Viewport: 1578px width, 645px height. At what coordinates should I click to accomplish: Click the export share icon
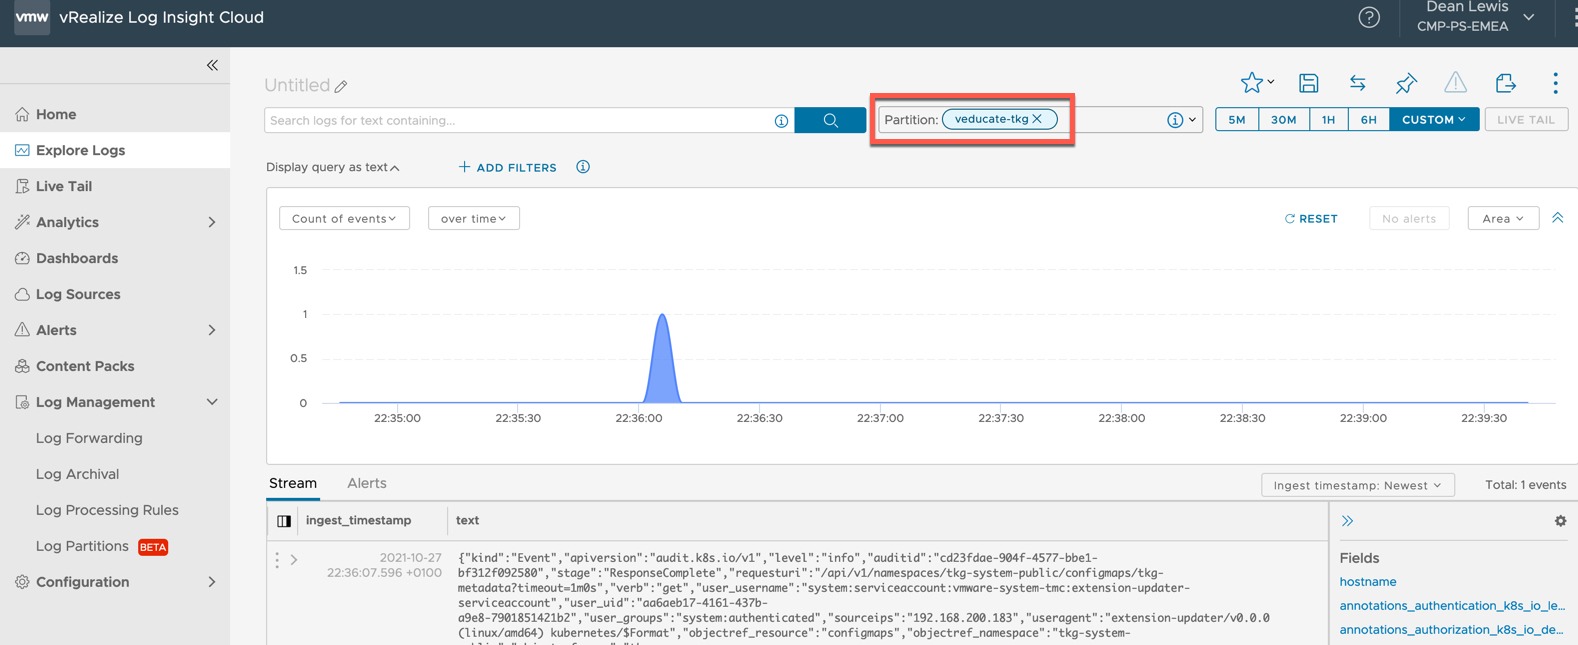point(1505,83)
